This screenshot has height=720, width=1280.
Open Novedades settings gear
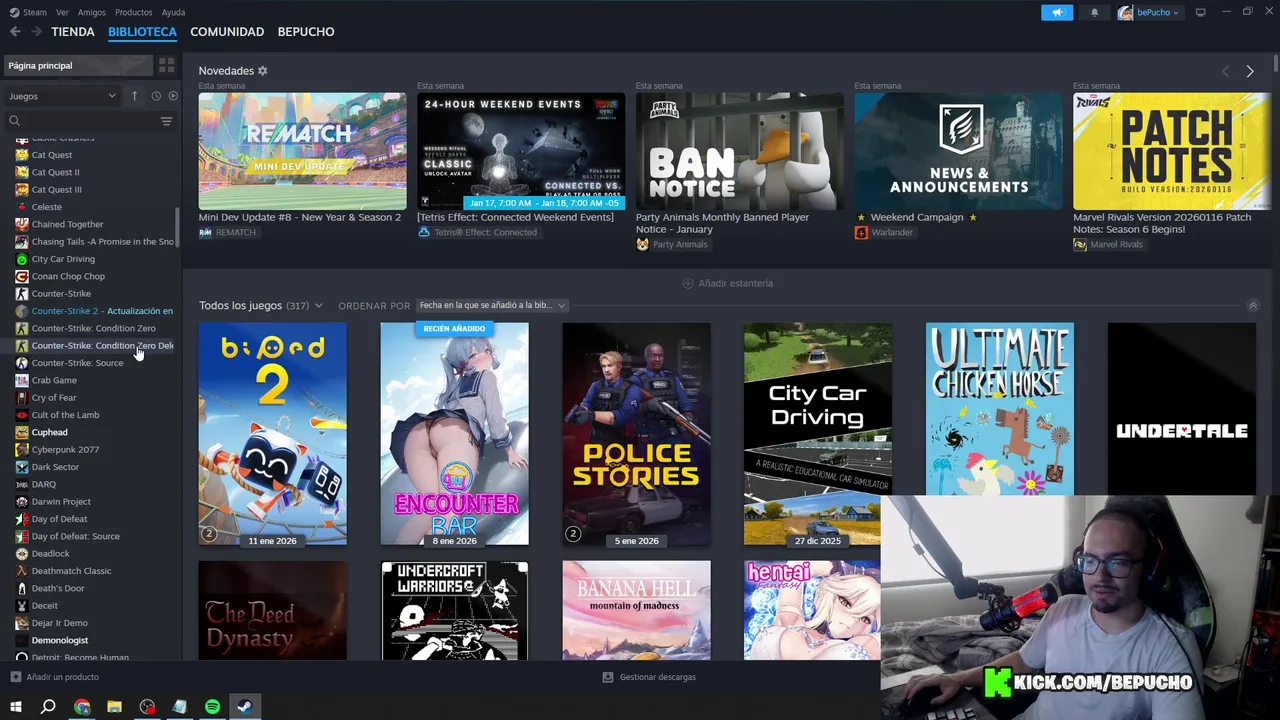tap(263, 71)
